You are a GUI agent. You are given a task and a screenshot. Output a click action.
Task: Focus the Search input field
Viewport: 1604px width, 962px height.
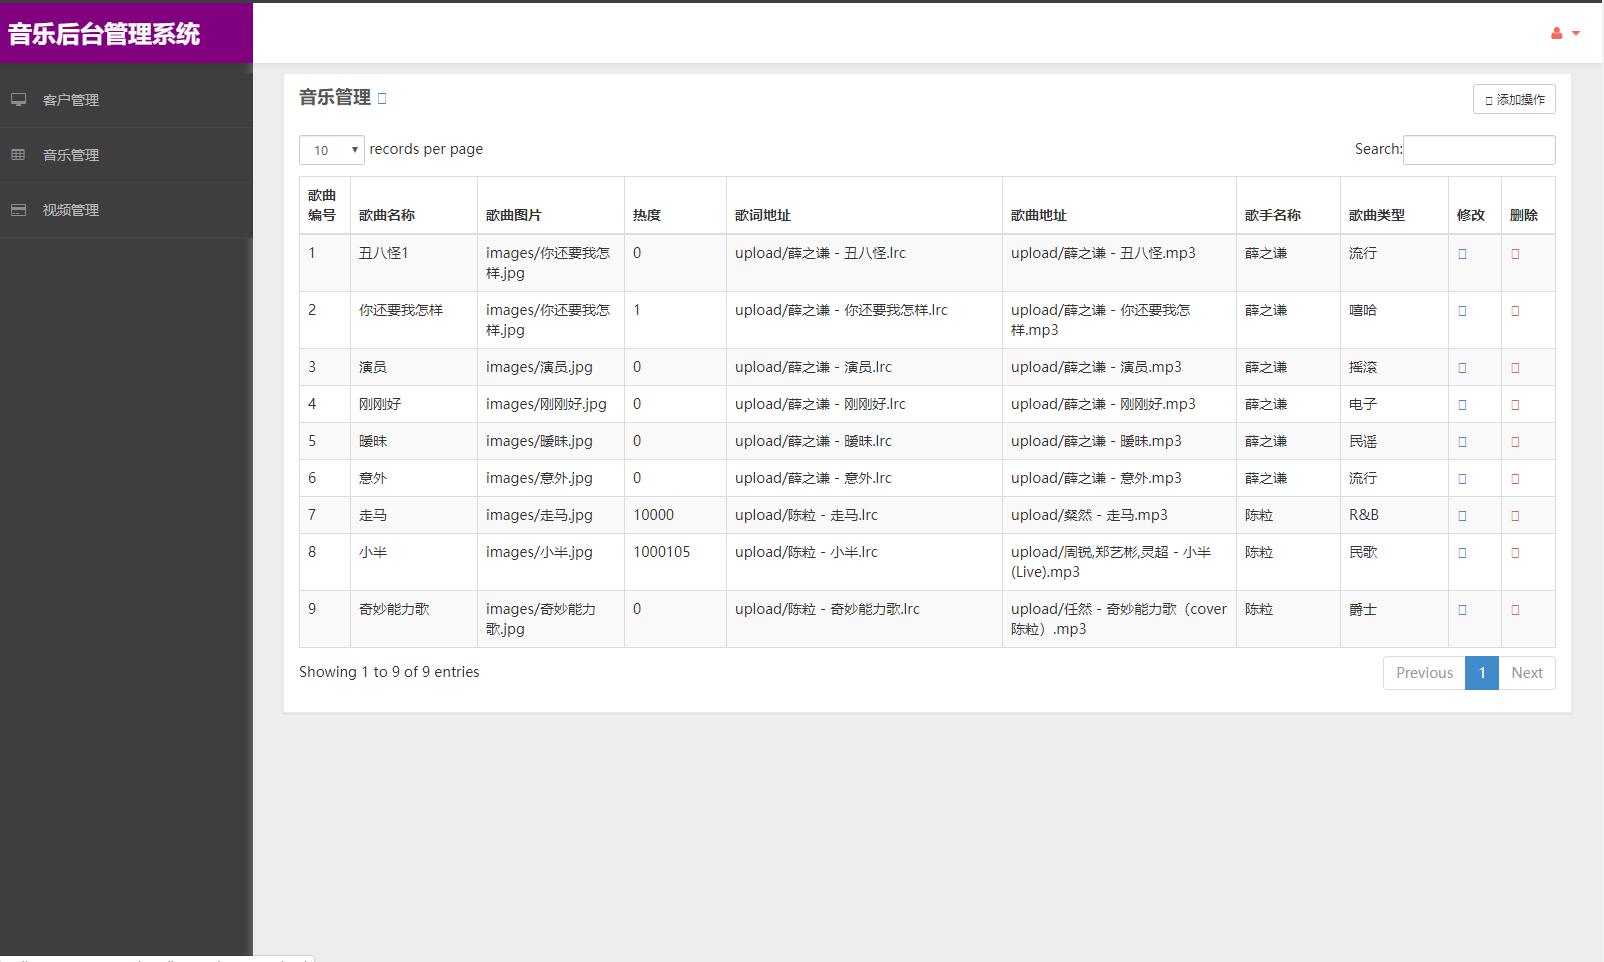pos(1479,150)
